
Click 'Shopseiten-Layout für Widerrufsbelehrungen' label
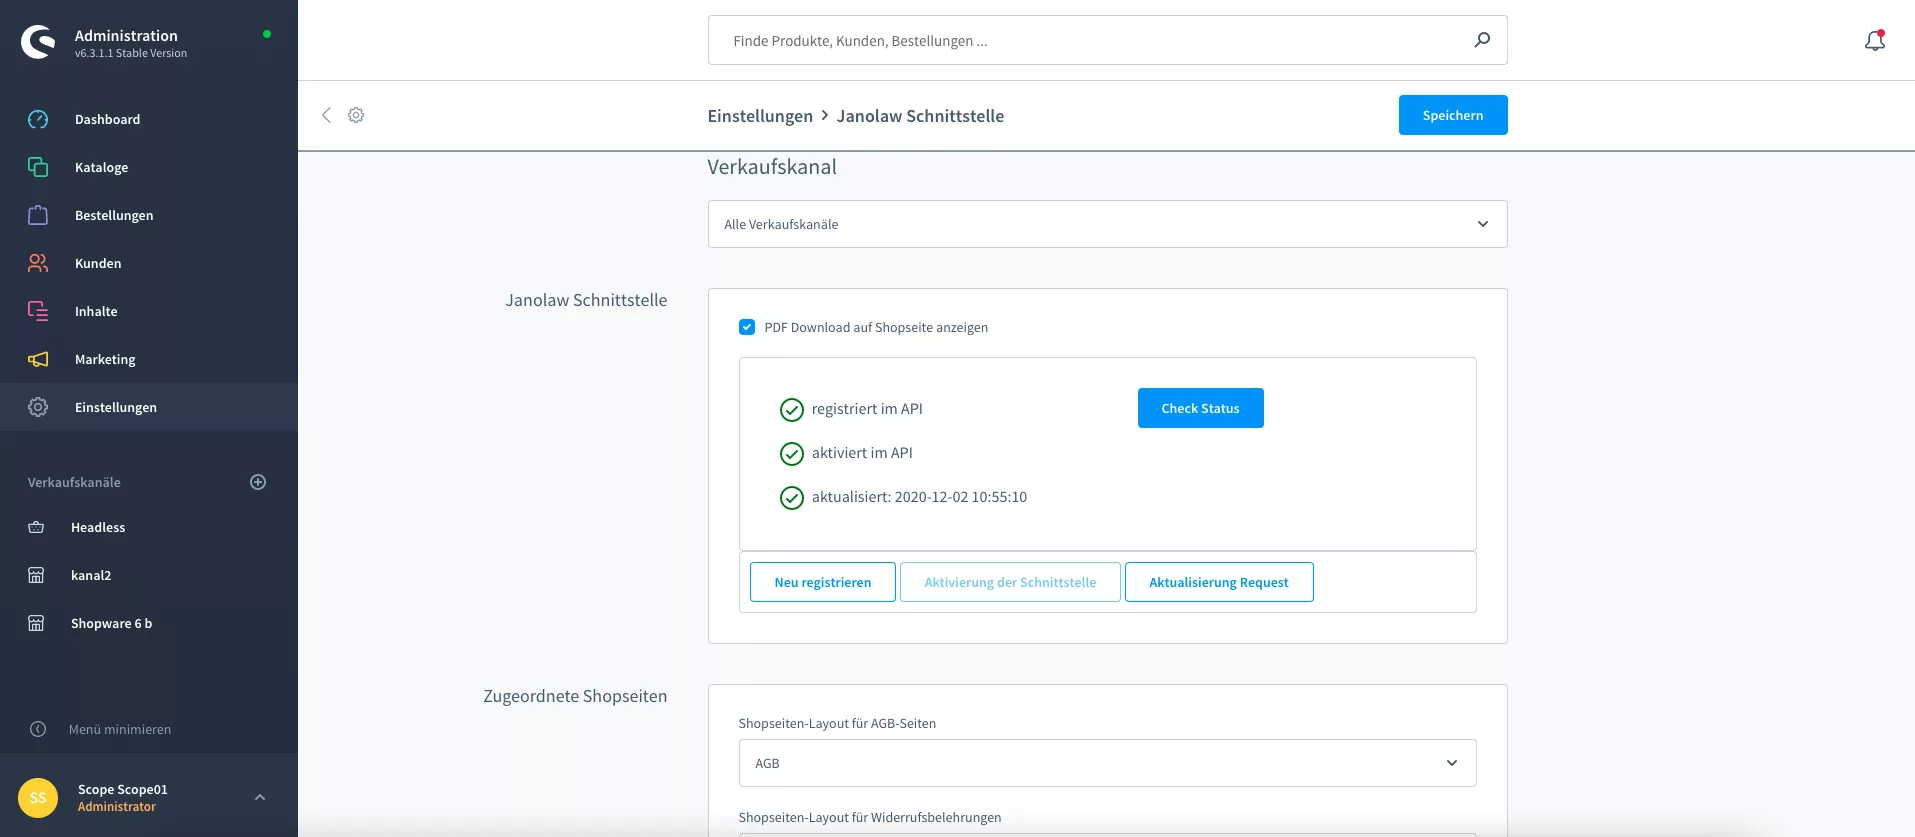[x=869, y=817]
